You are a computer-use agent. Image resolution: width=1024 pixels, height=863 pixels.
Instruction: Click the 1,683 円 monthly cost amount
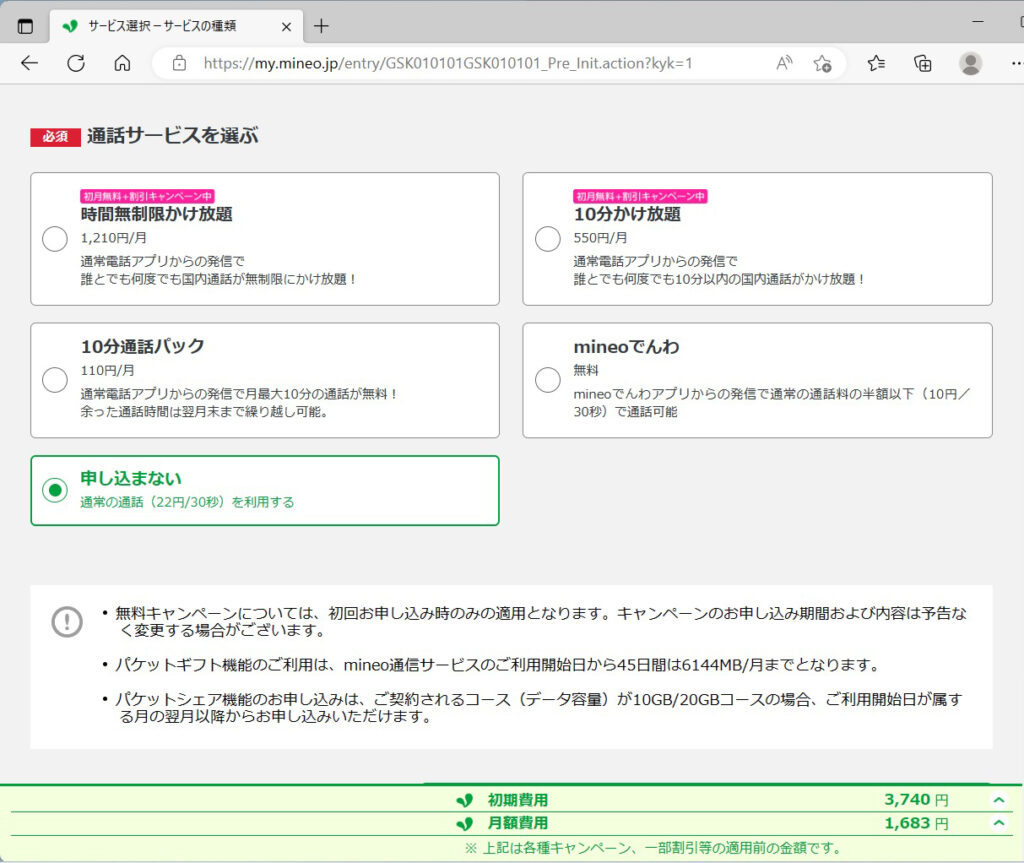(x=916, y=823)
